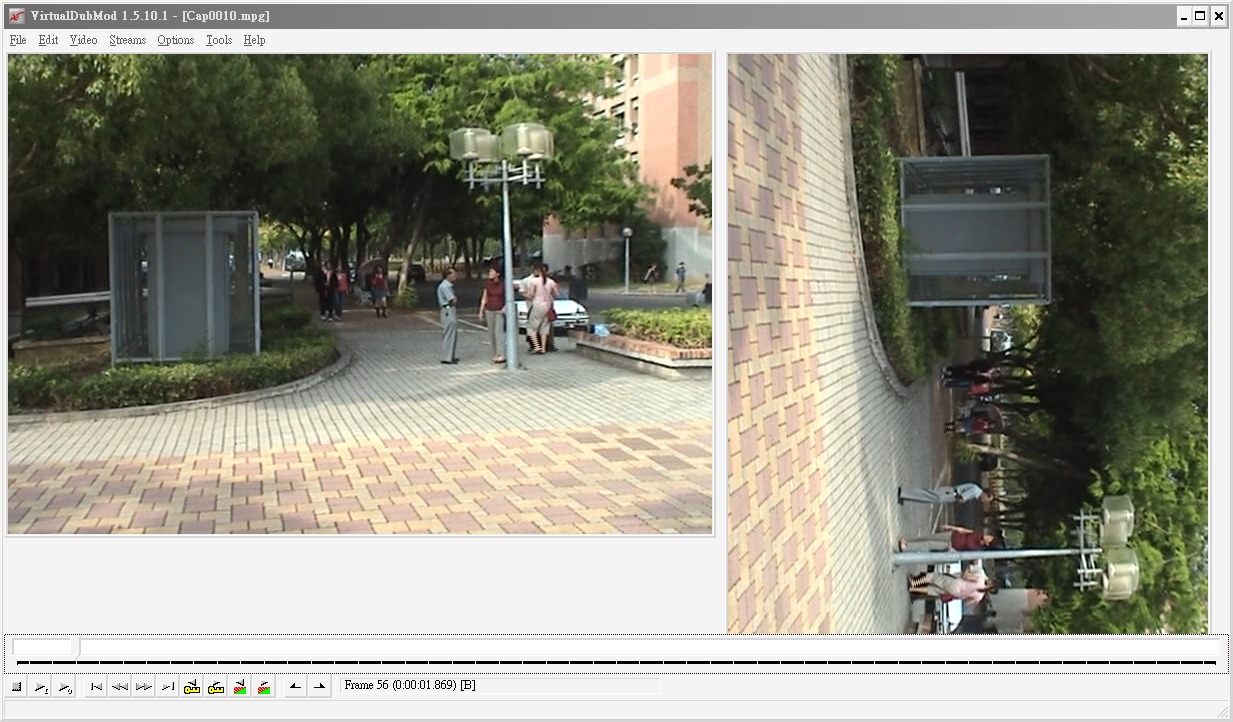This screenshot has height=722, width=1233.
Task: Click the input video preview pane
Action: click(360, 294)
